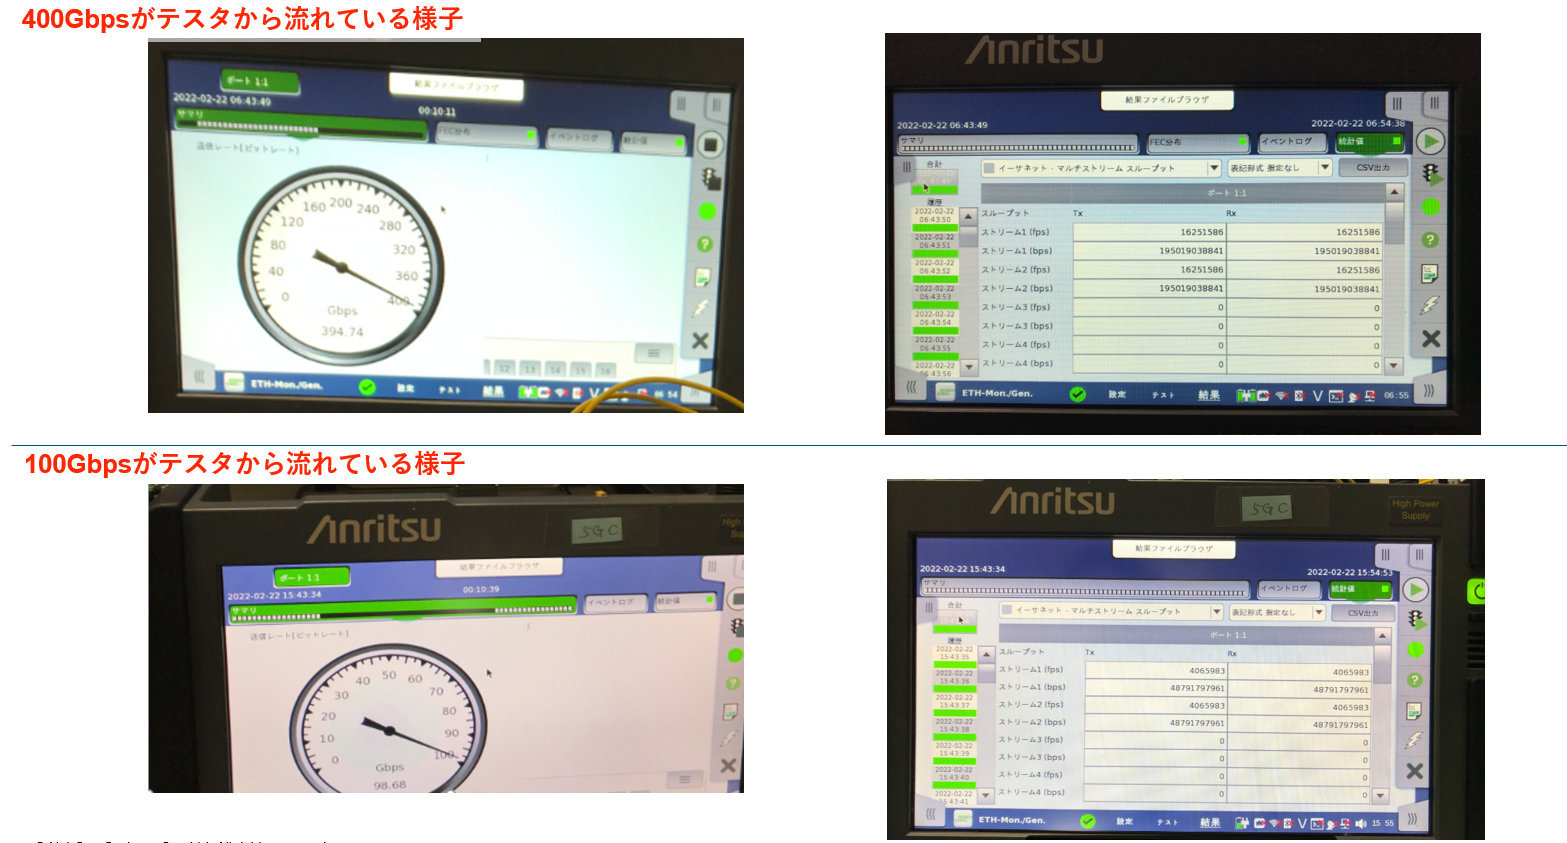
Task: Open Help question-mark icon on 100Gbps table screen
Action: [1414, 680]
